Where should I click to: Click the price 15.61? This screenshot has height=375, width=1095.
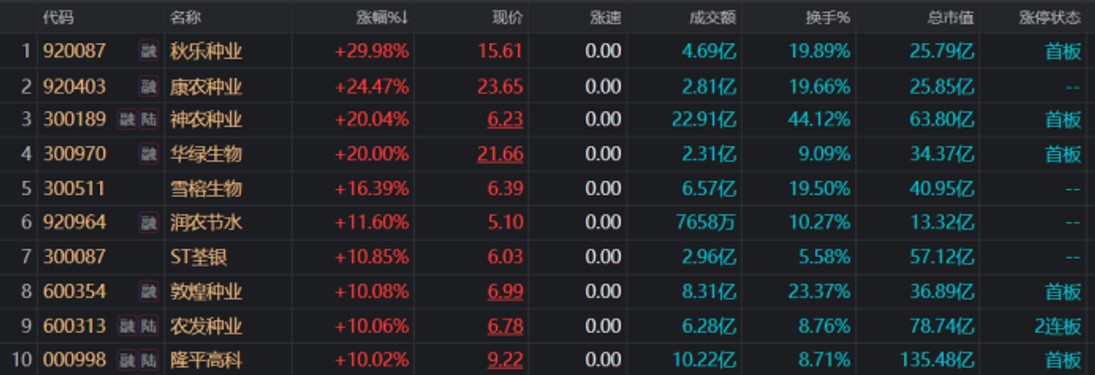pos(500,52)
